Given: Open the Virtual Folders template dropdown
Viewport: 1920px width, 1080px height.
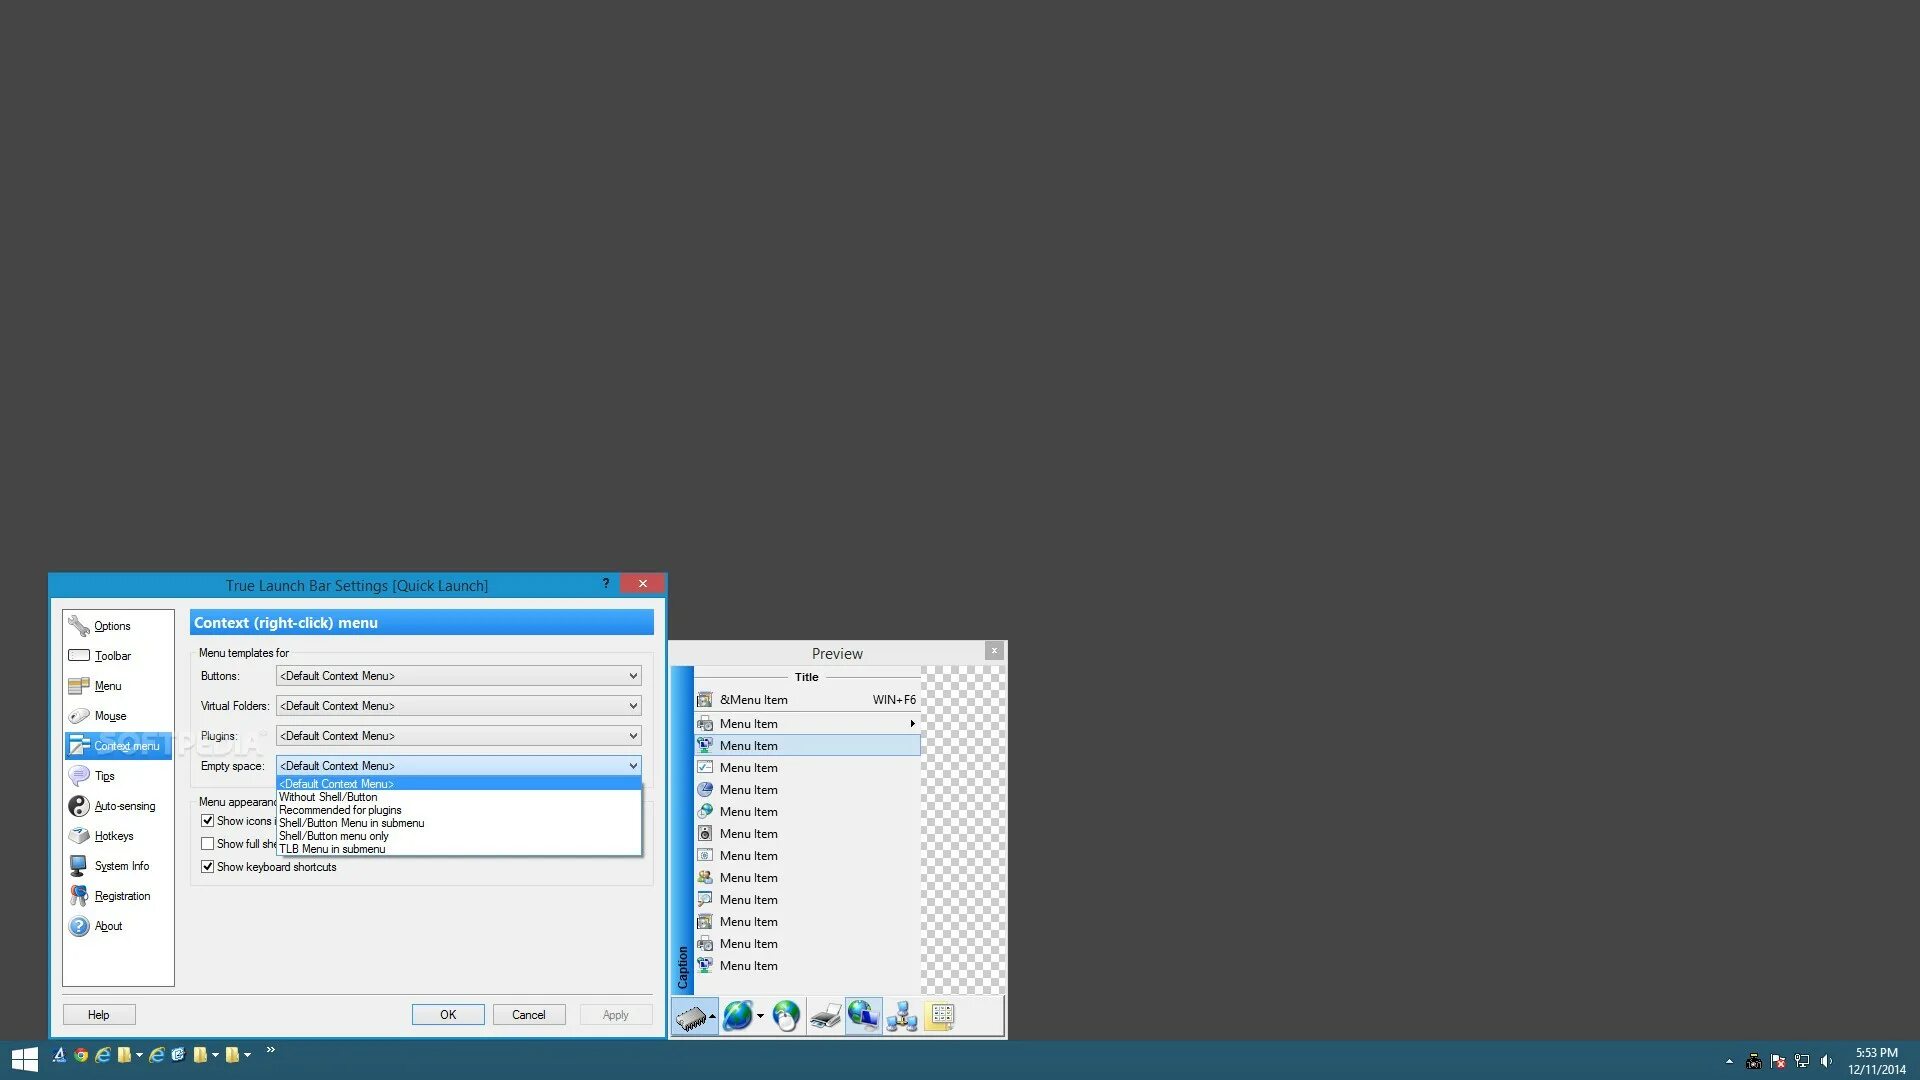Looking at the screenshot, I should (x=458, y=706).
